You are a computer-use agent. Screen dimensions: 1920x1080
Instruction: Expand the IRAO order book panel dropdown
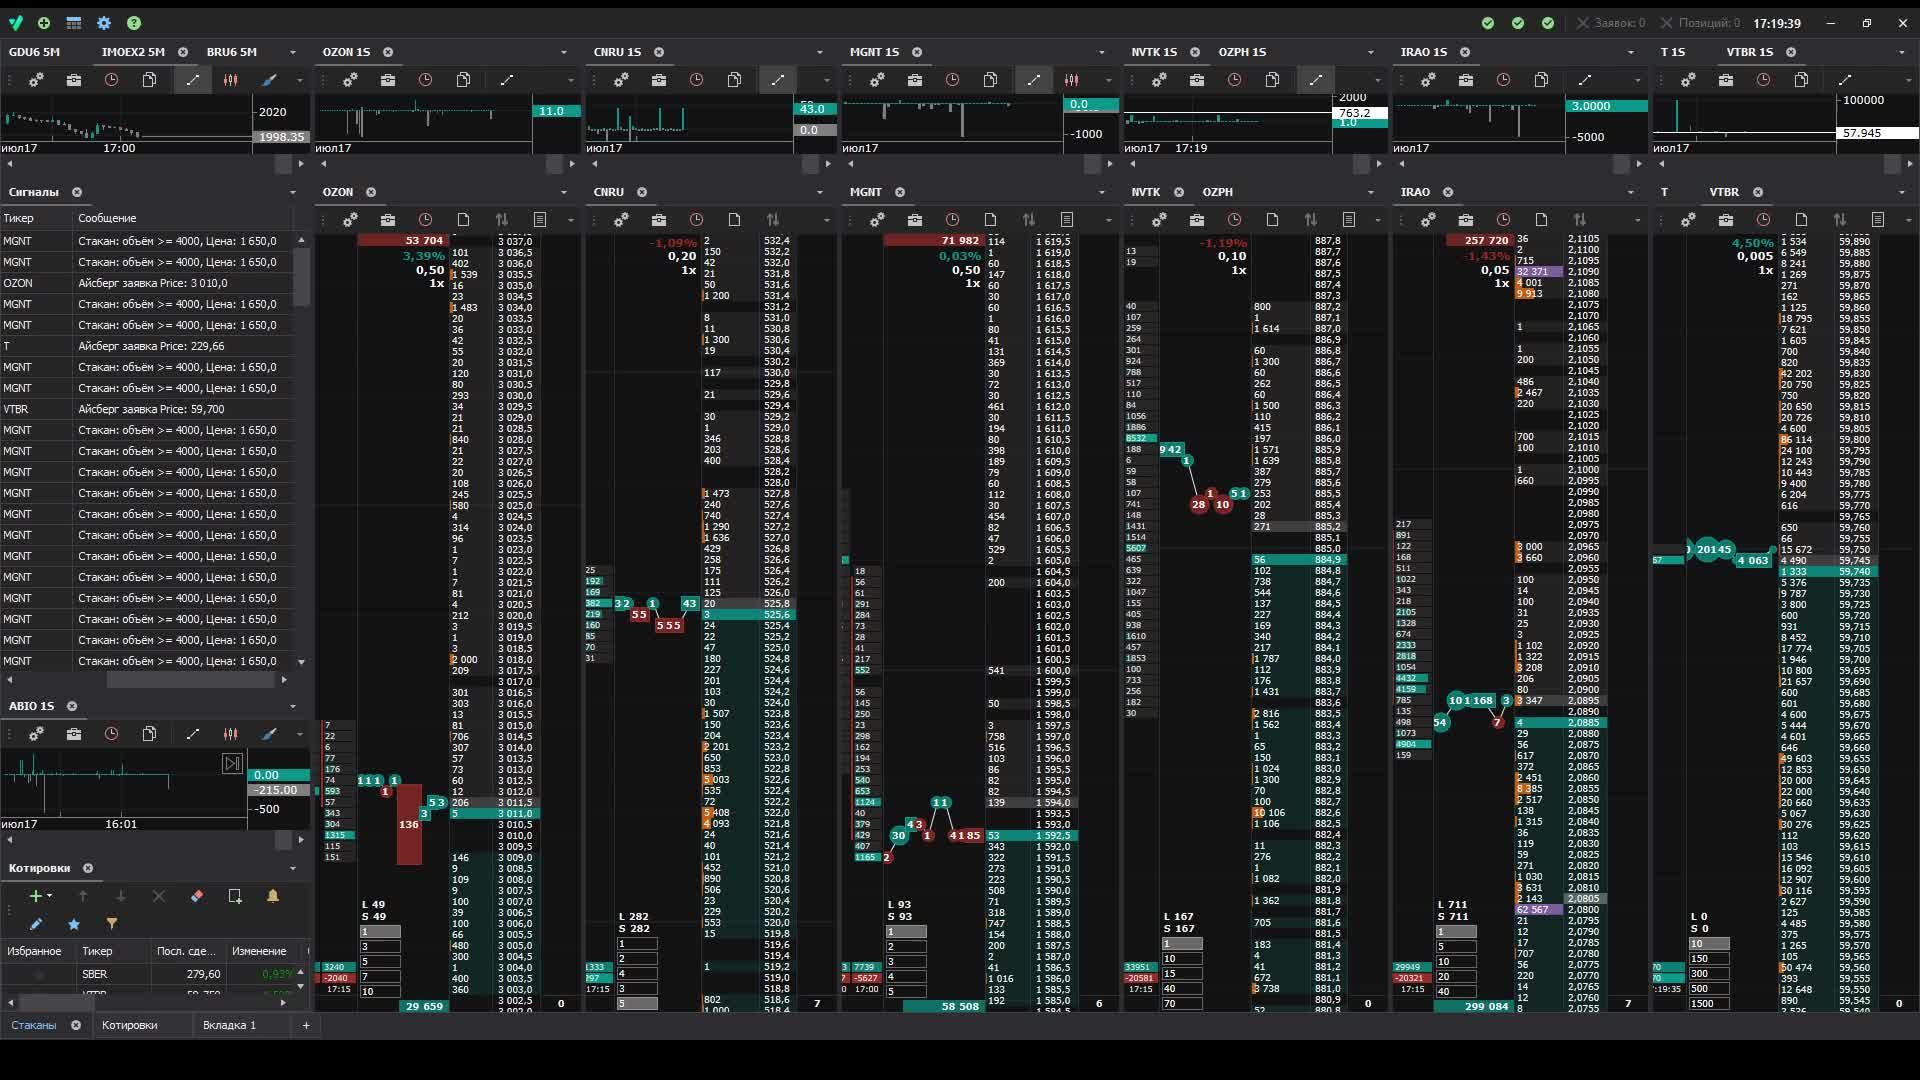[x=1631, y=192]
